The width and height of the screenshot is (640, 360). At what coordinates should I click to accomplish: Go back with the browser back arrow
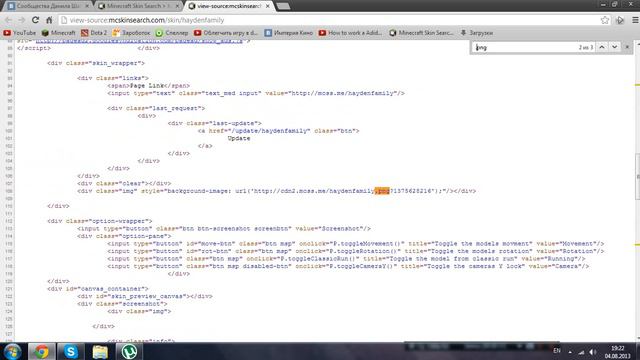[8, 20]
